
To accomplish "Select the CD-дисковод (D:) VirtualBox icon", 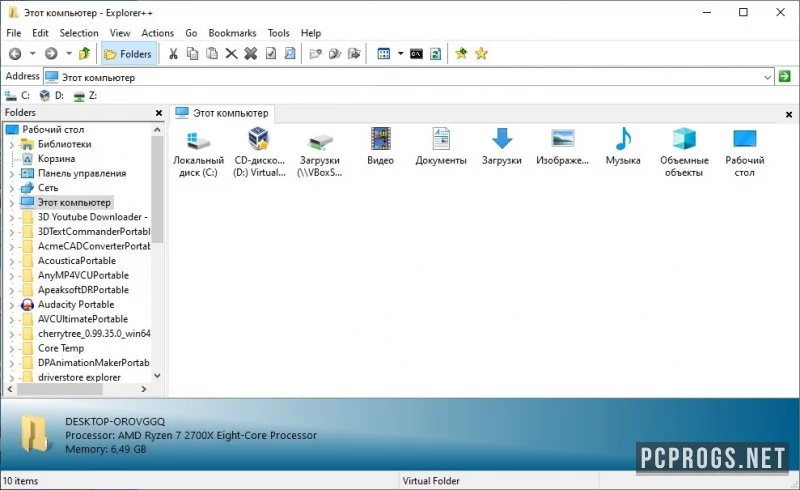I will [259, 153].
